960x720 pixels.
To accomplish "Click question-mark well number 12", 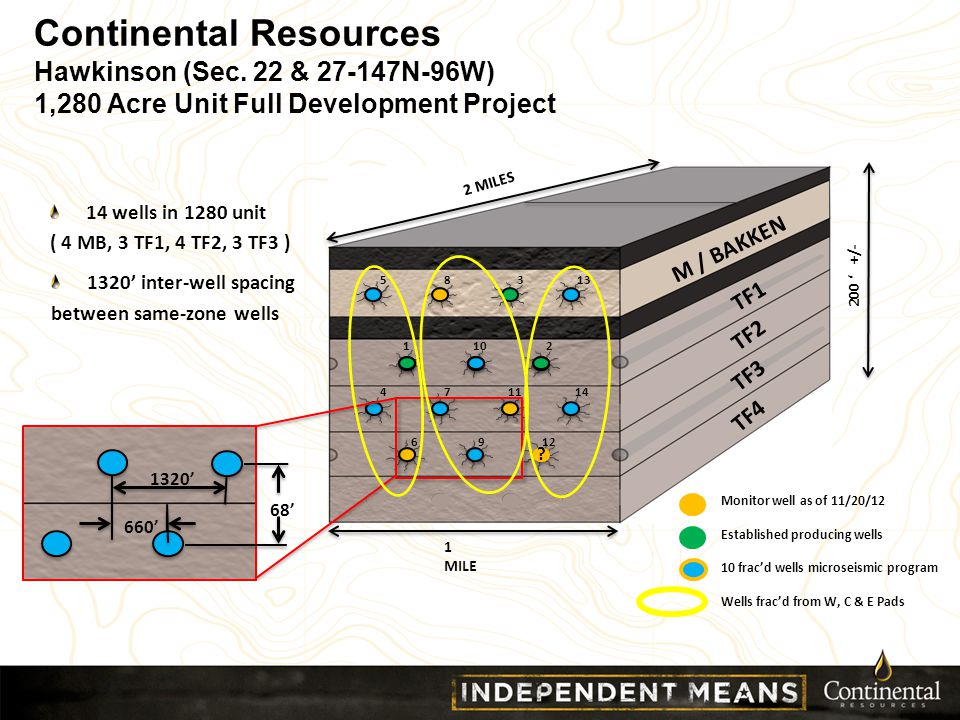I will [541, 454].
